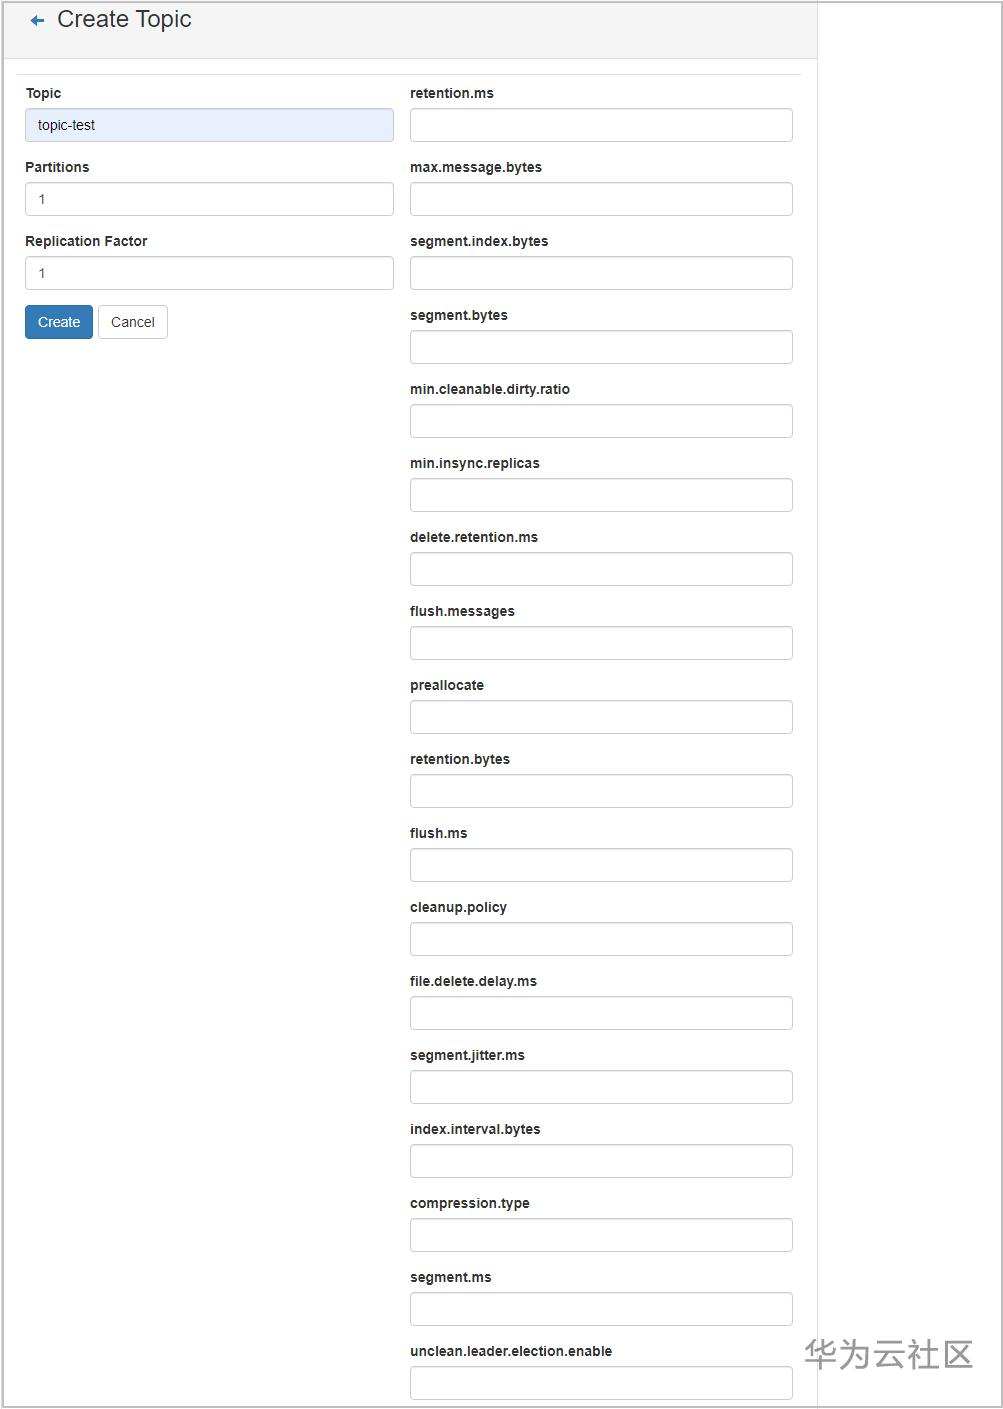
Task: Click the retention.ms input box
Action: 601,125
